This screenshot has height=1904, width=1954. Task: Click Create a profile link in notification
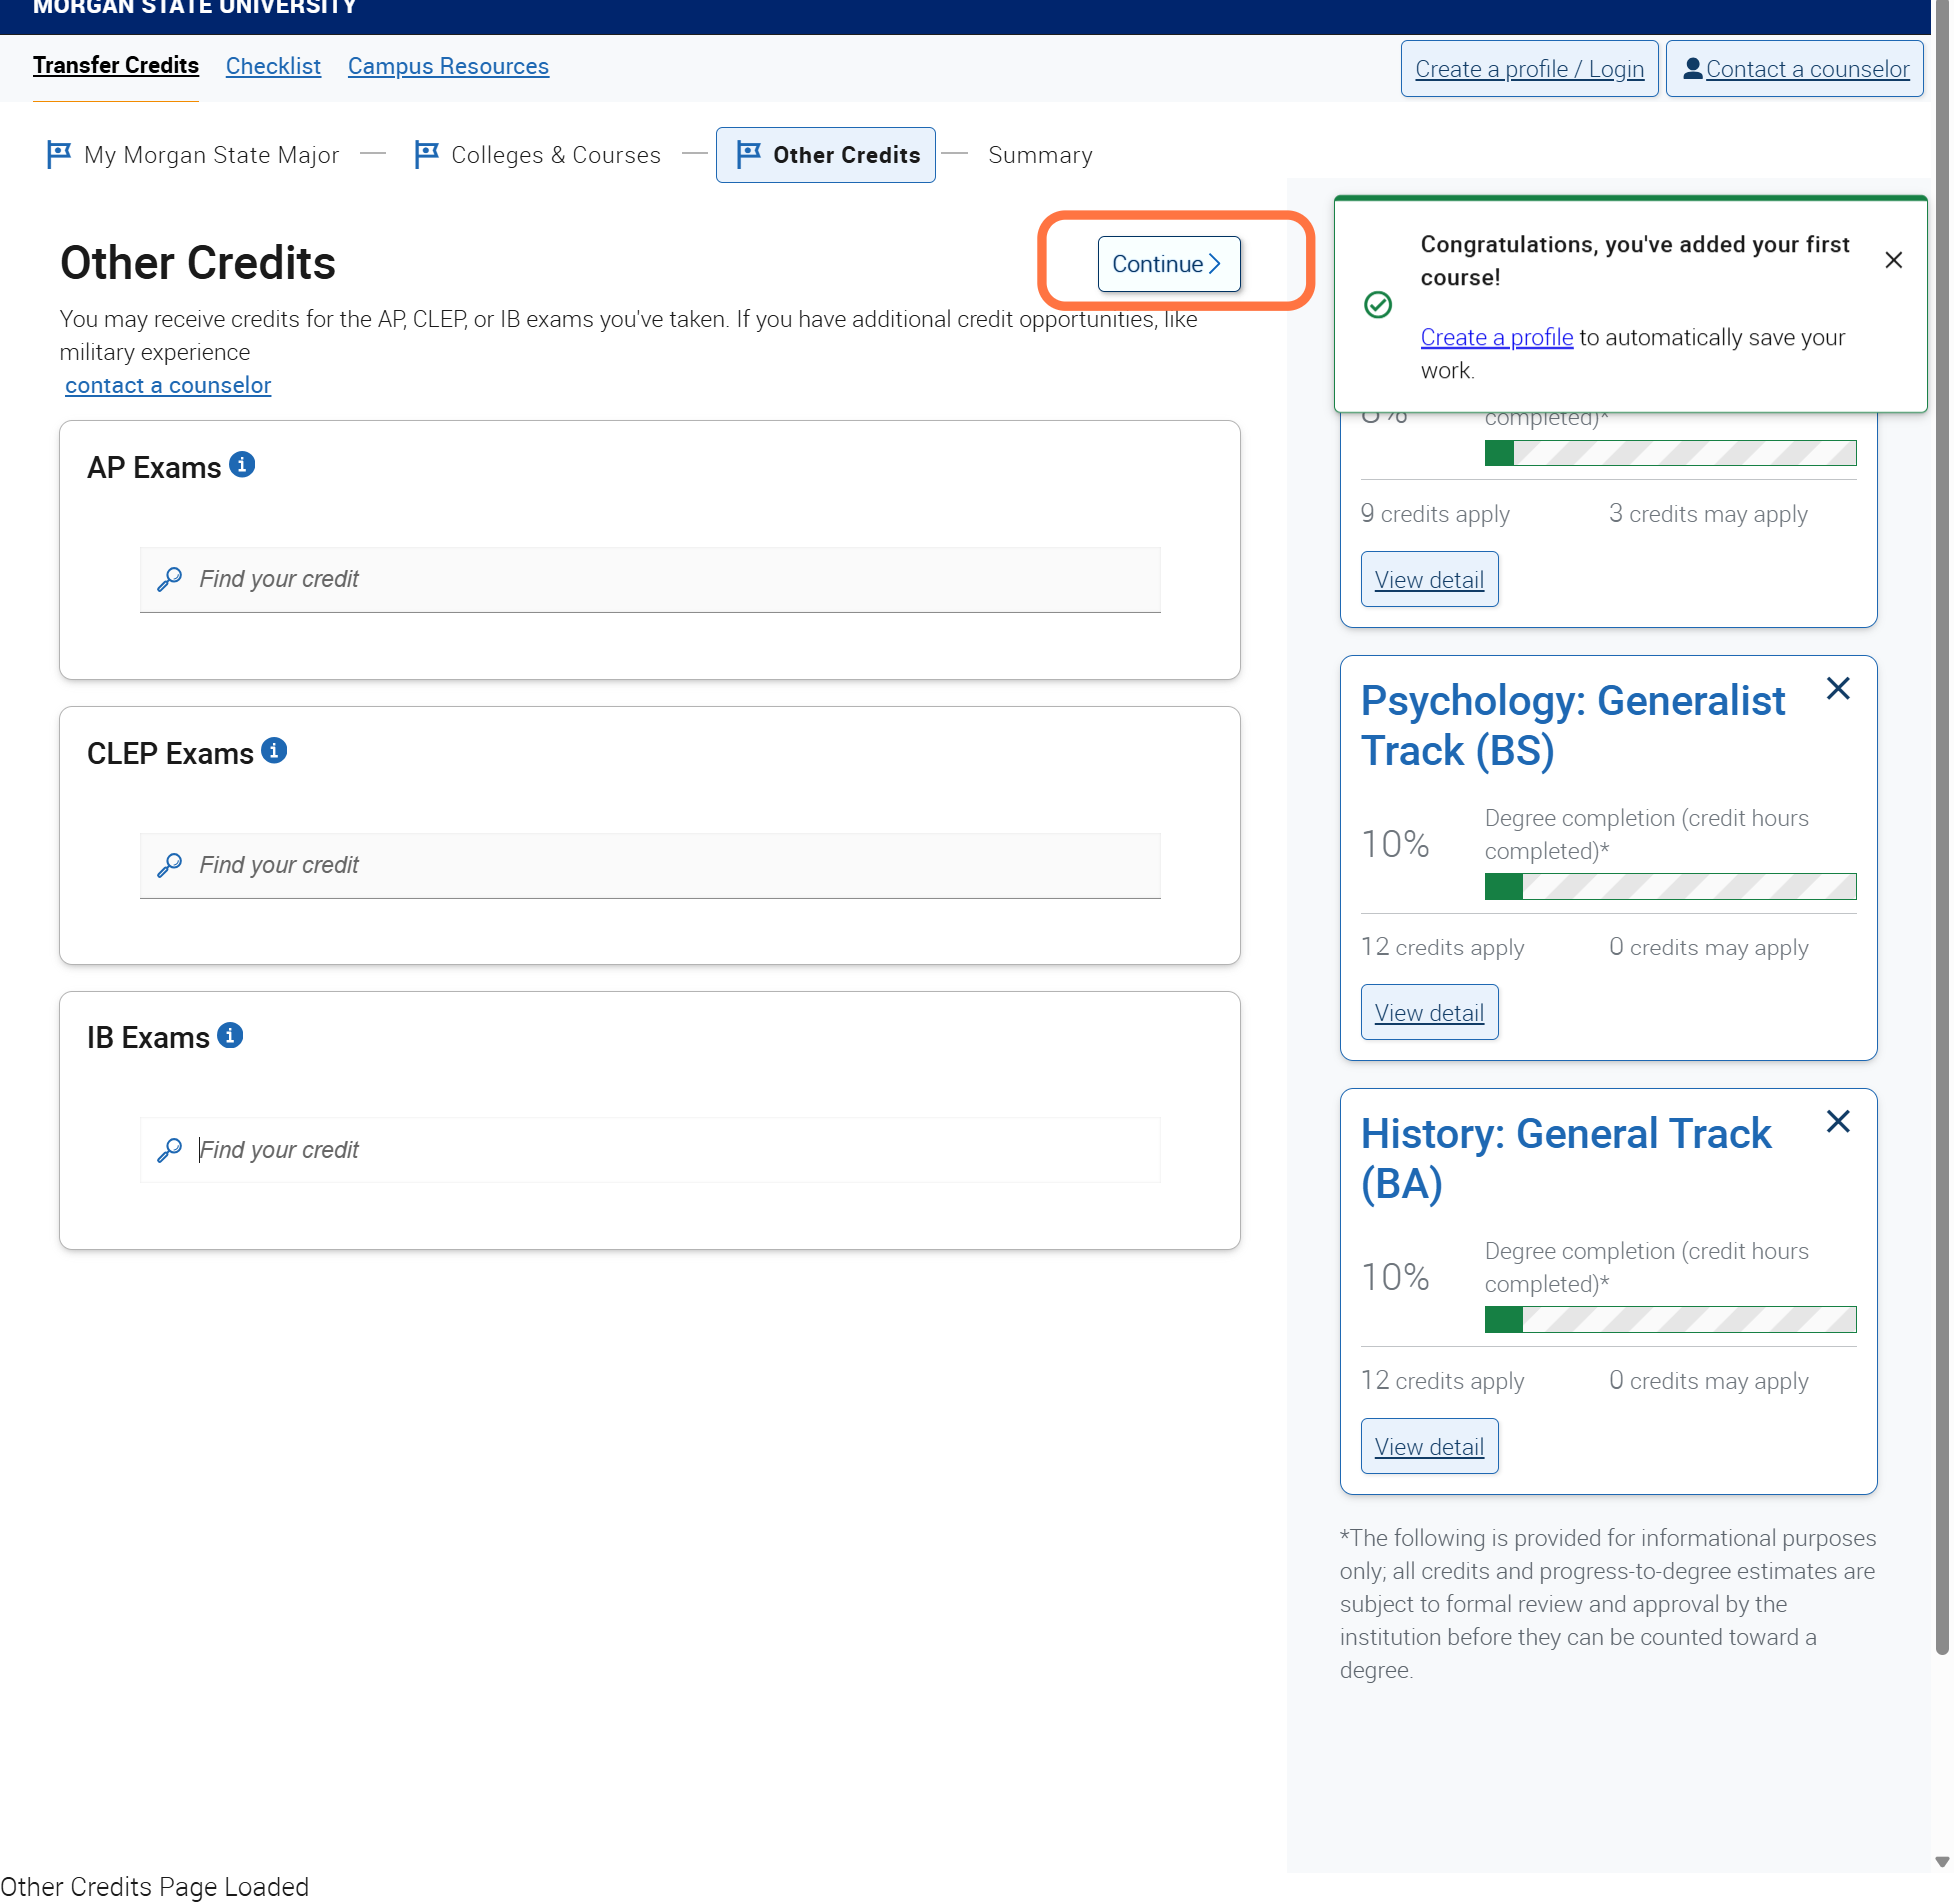point(1497,337)
